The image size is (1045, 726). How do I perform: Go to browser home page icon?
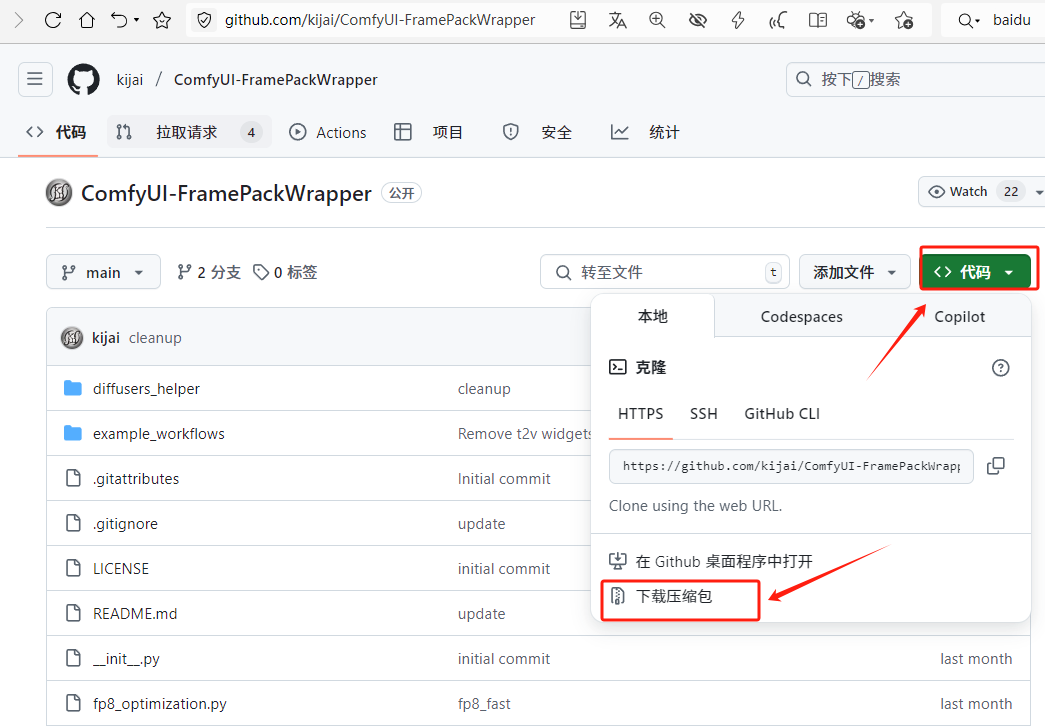[x=87, y=20]
